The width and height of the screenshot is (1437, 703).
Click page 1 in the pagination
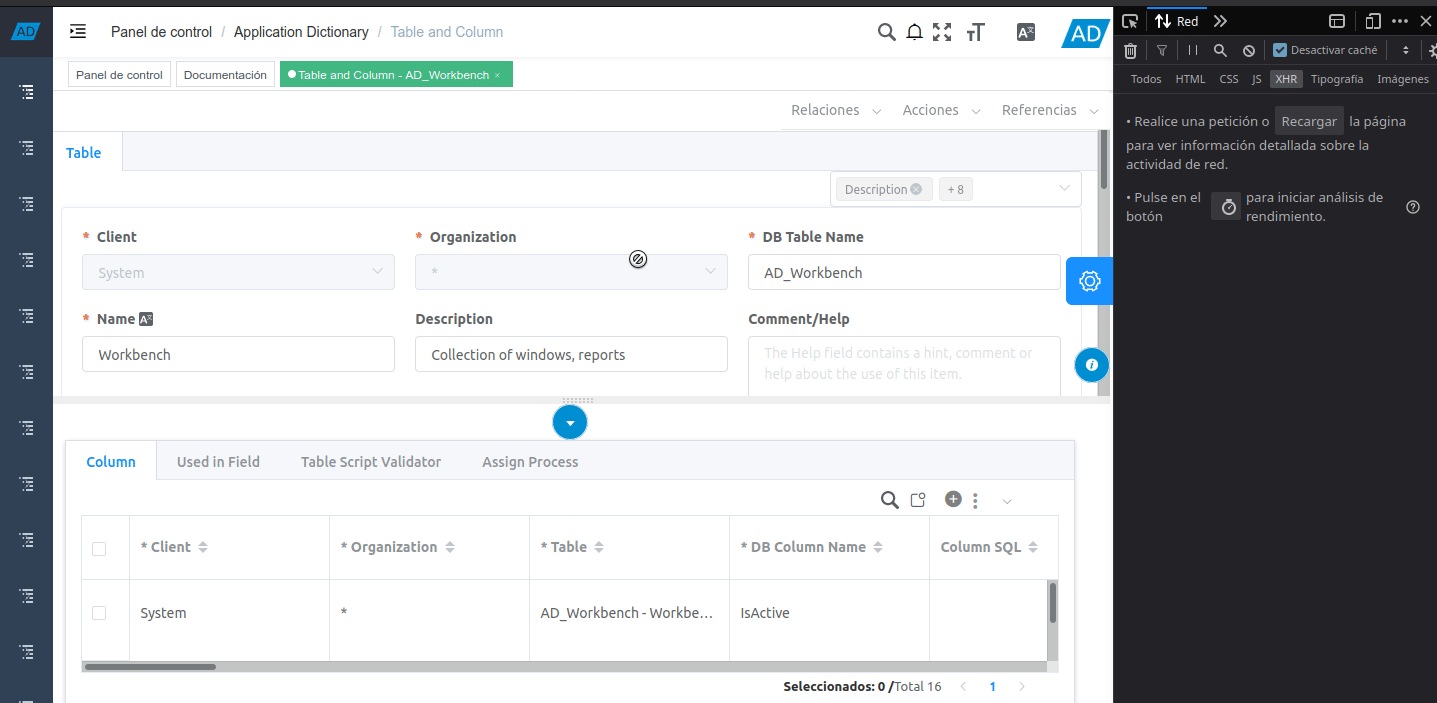(x=992, y=686)
